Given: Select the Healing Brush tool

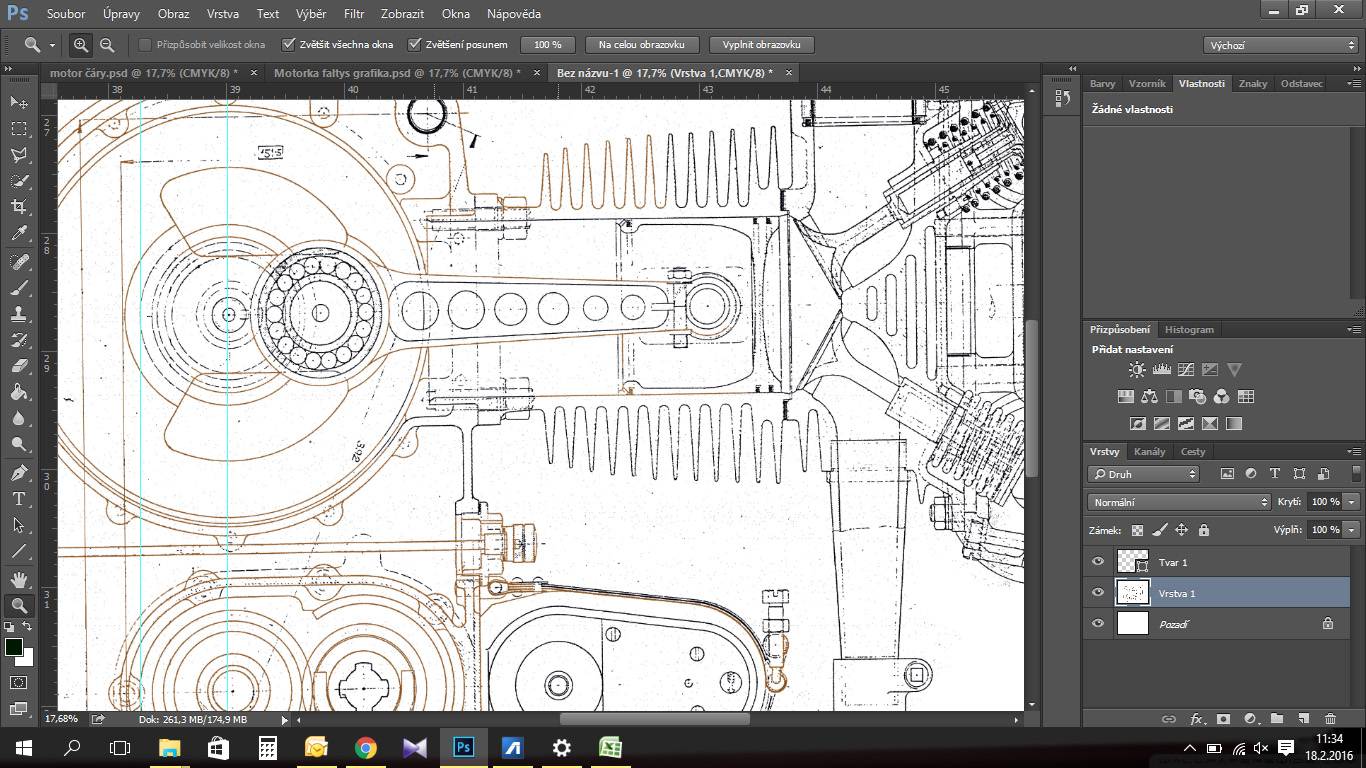Looking at the screenshot, I should pyautogui.click(x=19, y=262).
